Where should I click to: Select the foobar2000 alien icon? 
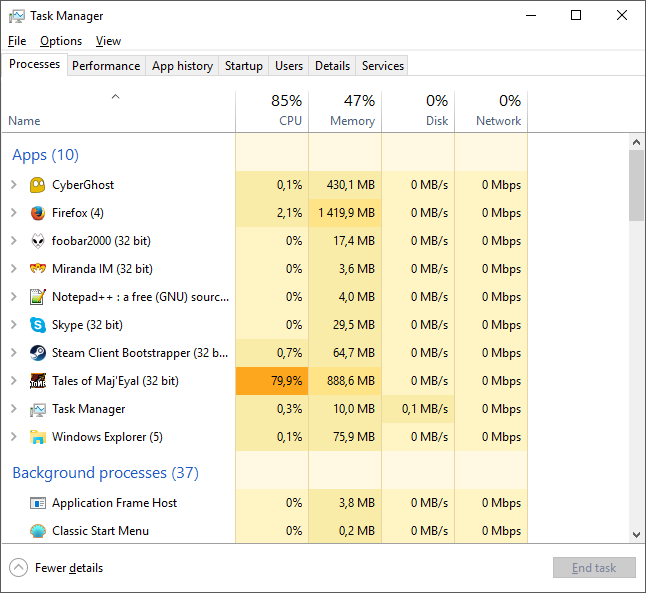[38, 241]
